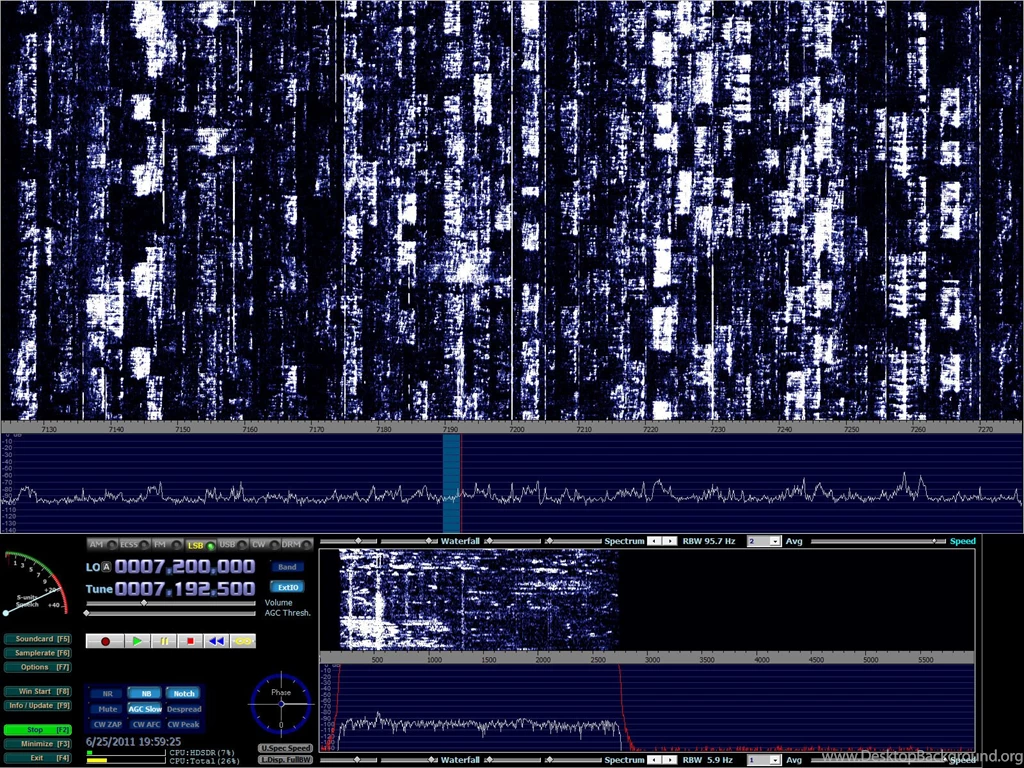This screenshot has width=1024, height=768.
Task: Toggle the Notch filter
Action: tap(183, 693)
